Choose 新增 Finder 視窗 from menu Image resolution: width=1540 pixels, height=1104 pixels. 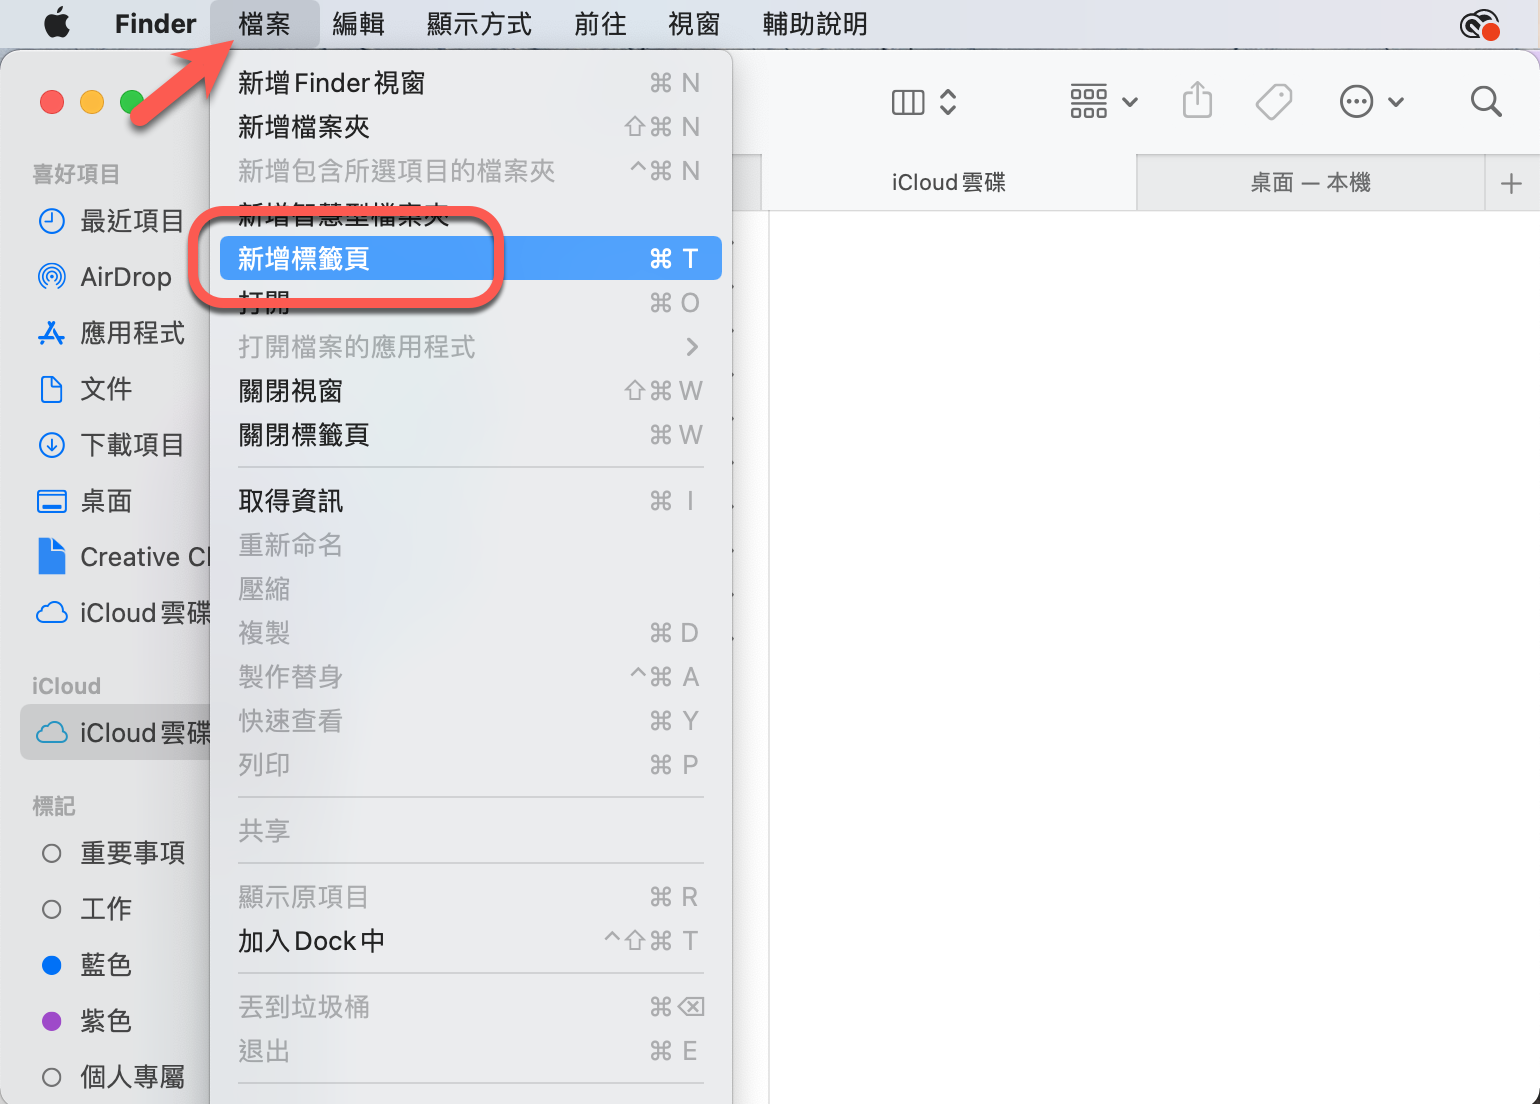pyautogui.click(x=470, y=83)
